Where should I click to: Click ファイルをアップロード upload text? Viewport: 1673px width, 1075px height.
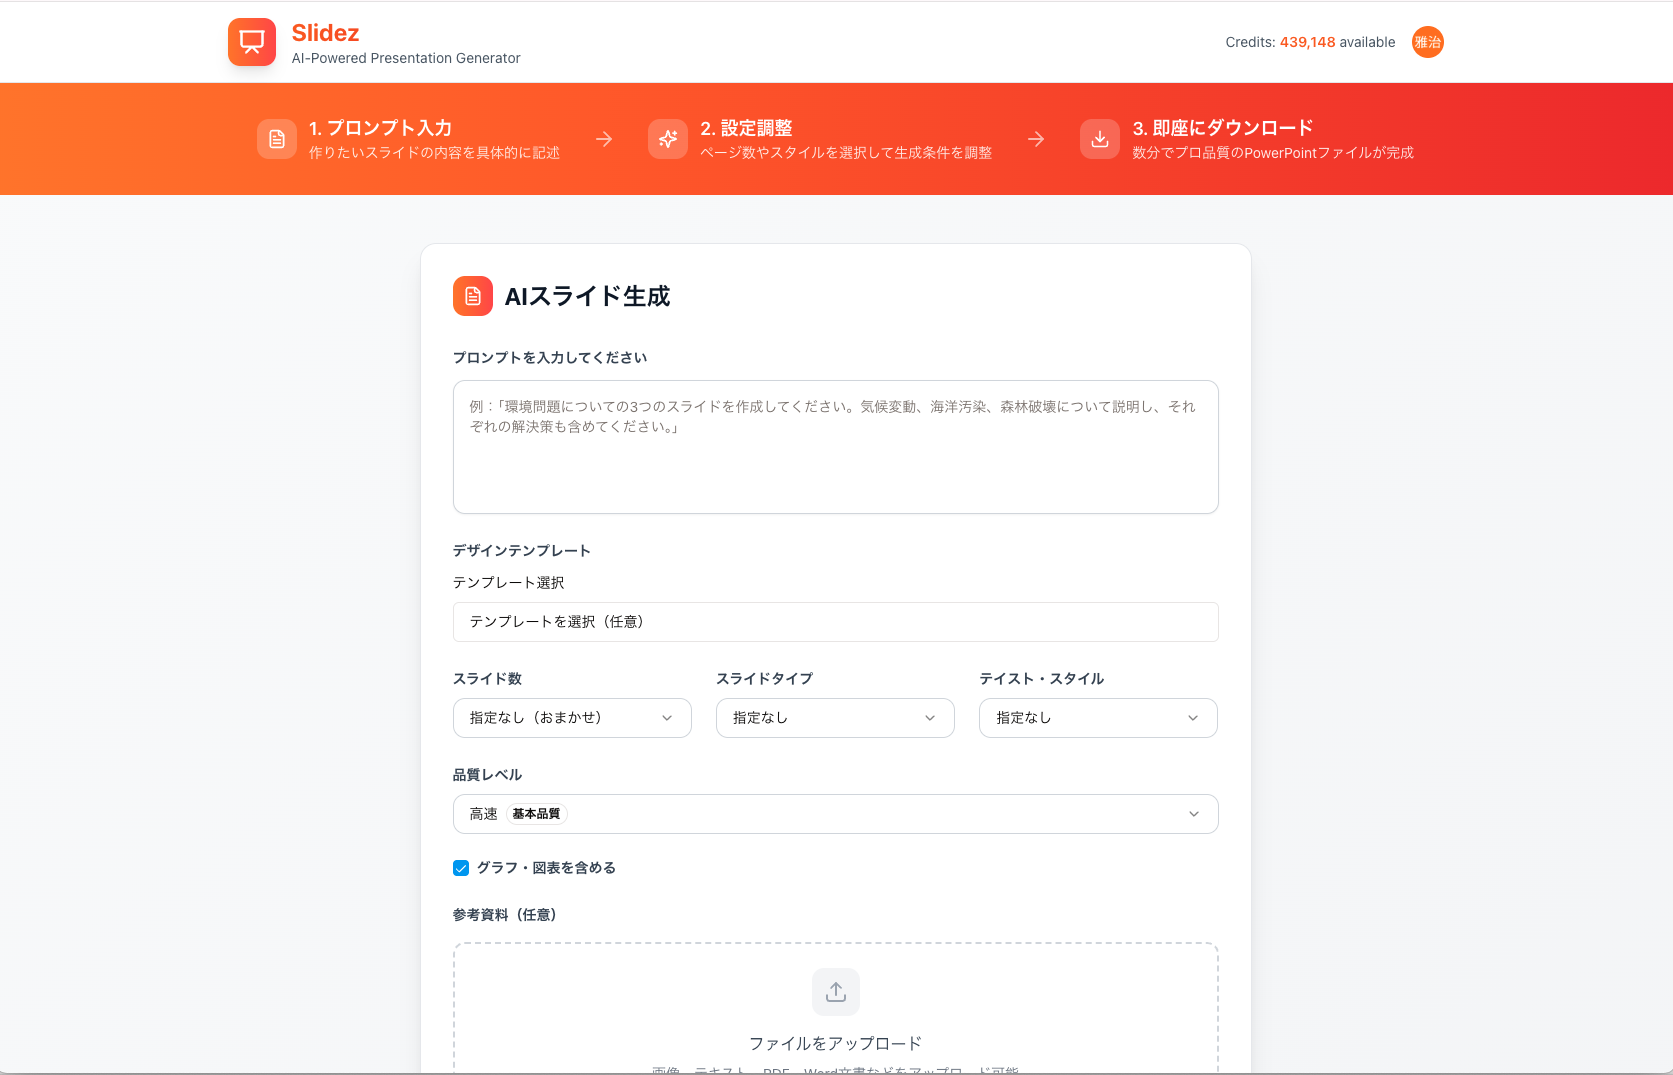coord(835,1043)
